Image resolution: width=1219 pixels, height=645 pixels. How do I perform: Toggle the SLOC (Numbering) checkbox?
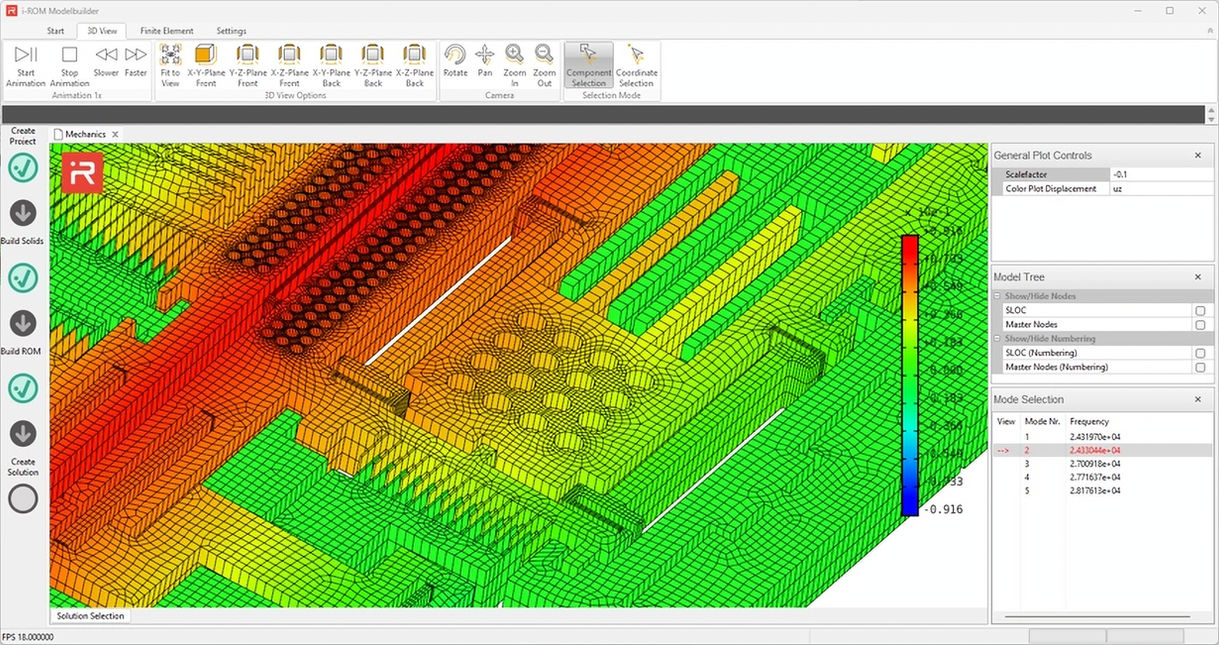[1199, 353]
